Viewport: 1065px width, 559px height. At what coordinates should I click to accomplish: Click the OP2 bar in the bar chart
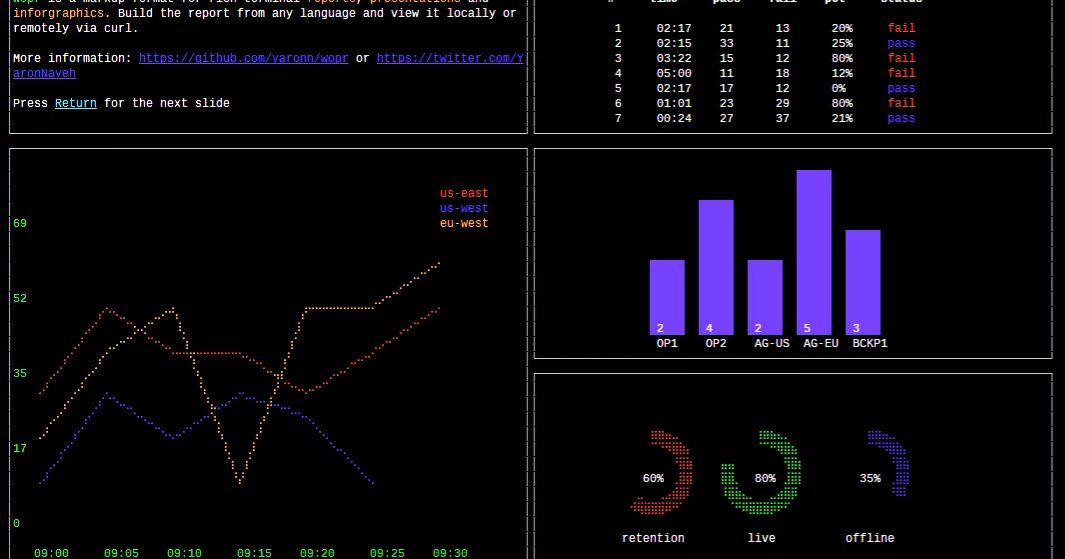pyautogui.click(x=716, y=268)
